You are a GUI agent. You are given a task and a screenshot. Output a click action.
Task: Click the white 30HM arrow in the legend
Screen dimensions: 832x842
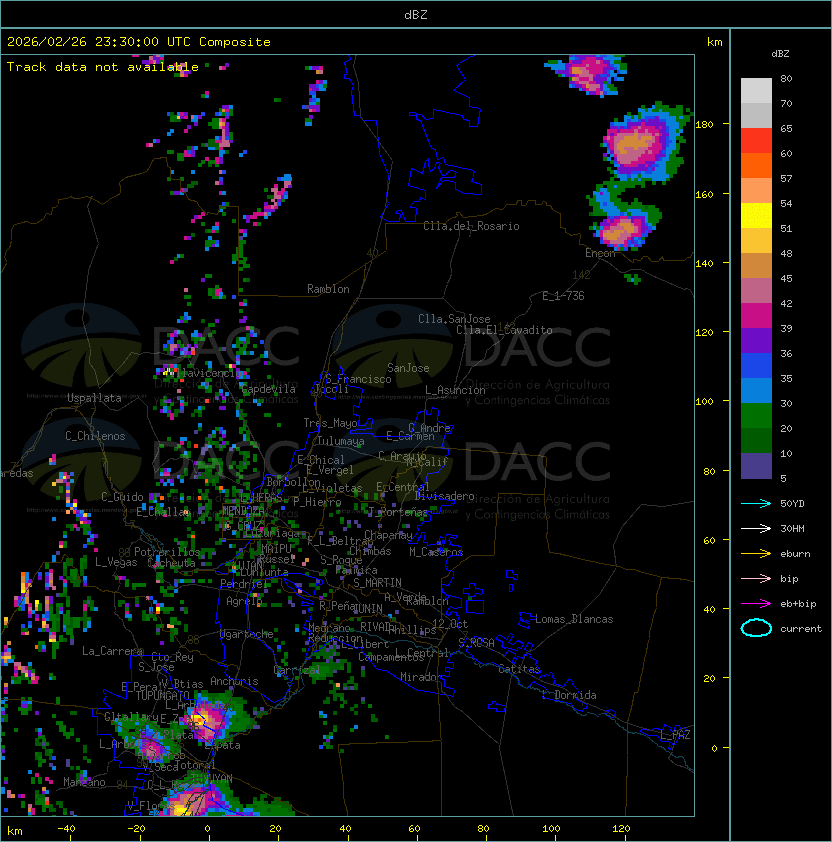tap(756, 528)
